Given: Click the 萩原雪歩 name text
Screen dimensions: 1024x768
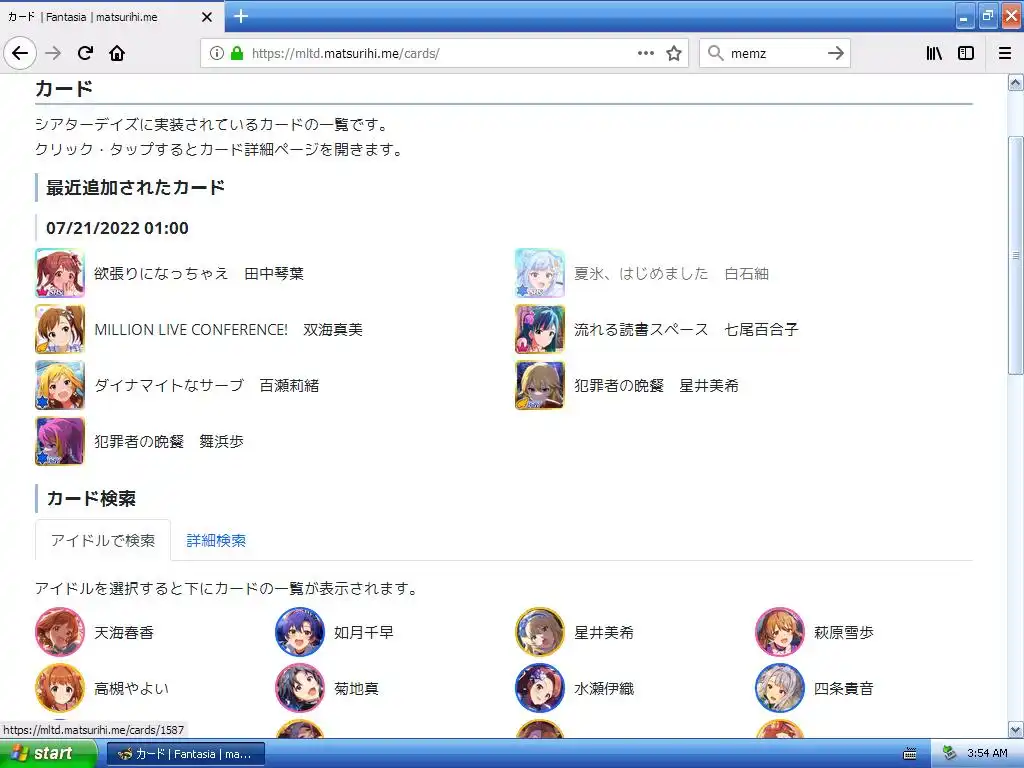Looking at the screenshot, I should coord(844,633).
